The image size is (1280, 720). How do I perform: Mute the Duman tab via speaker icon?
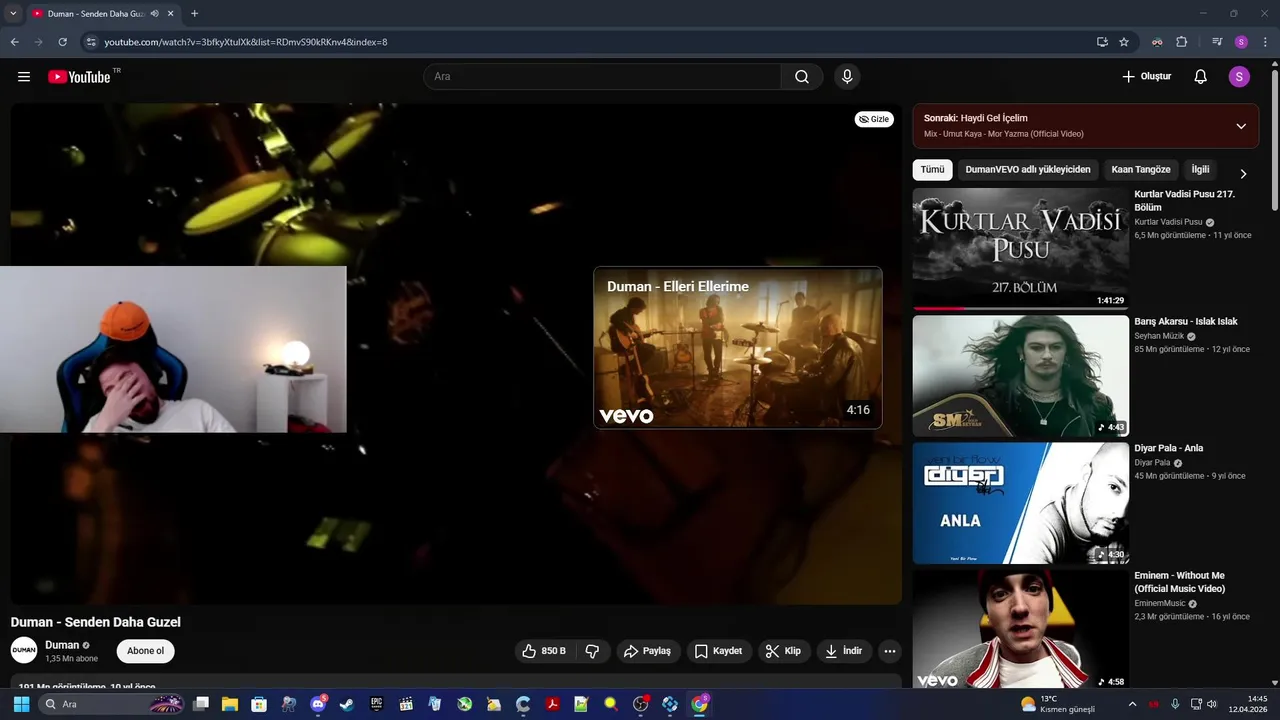click(x=154, y=13)
